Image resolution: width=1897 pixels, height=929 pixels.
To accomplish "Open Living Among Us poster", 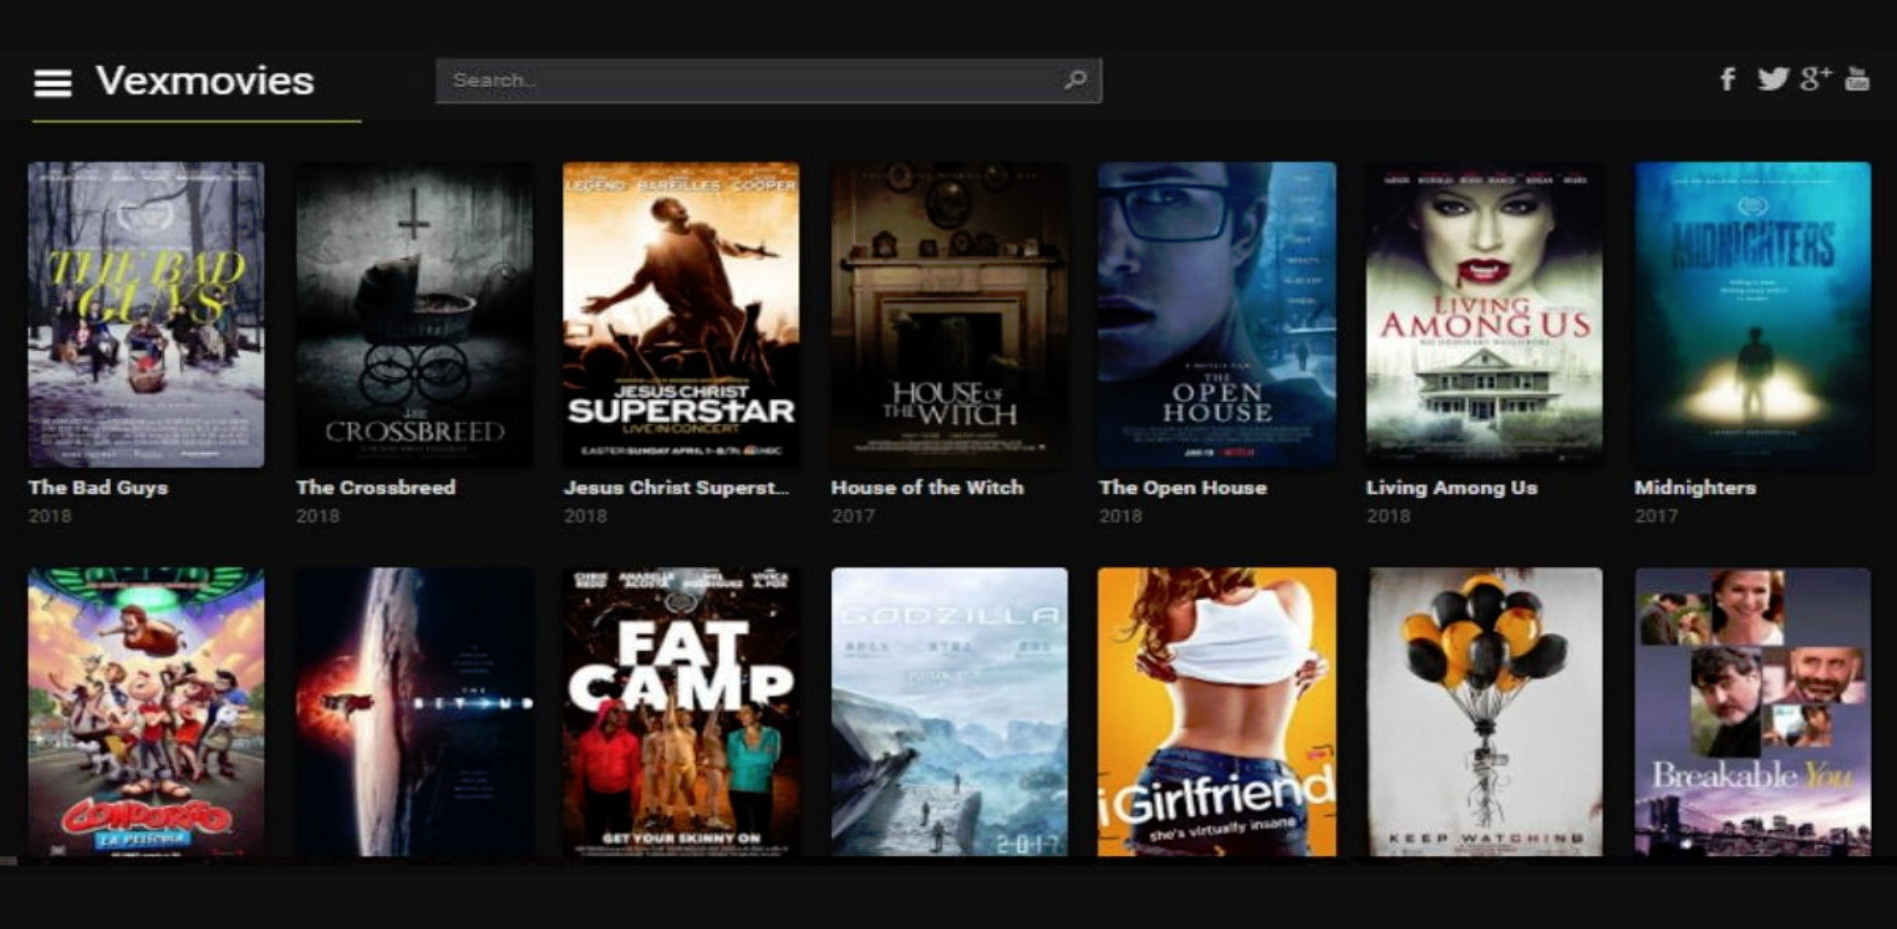I will [1484, 314].
